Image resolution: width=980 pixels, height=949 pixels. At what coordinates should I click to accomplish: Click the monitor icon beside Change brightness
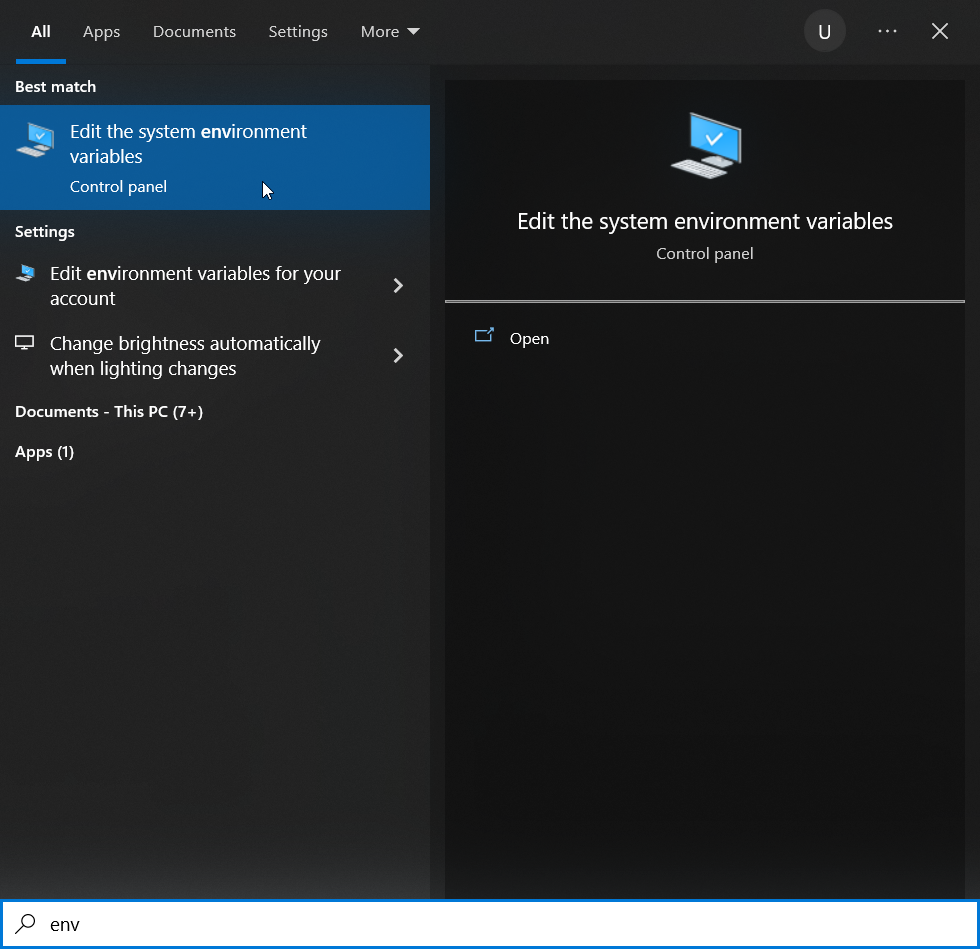pyautogui.click(x=25, y=343)
